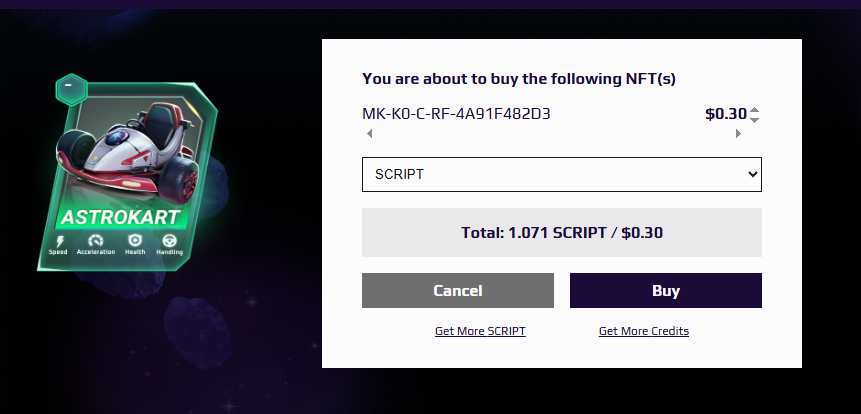Click the Handling steering wheel icon
The width and height of the screenshot is (861, 414).
[170, 240]
